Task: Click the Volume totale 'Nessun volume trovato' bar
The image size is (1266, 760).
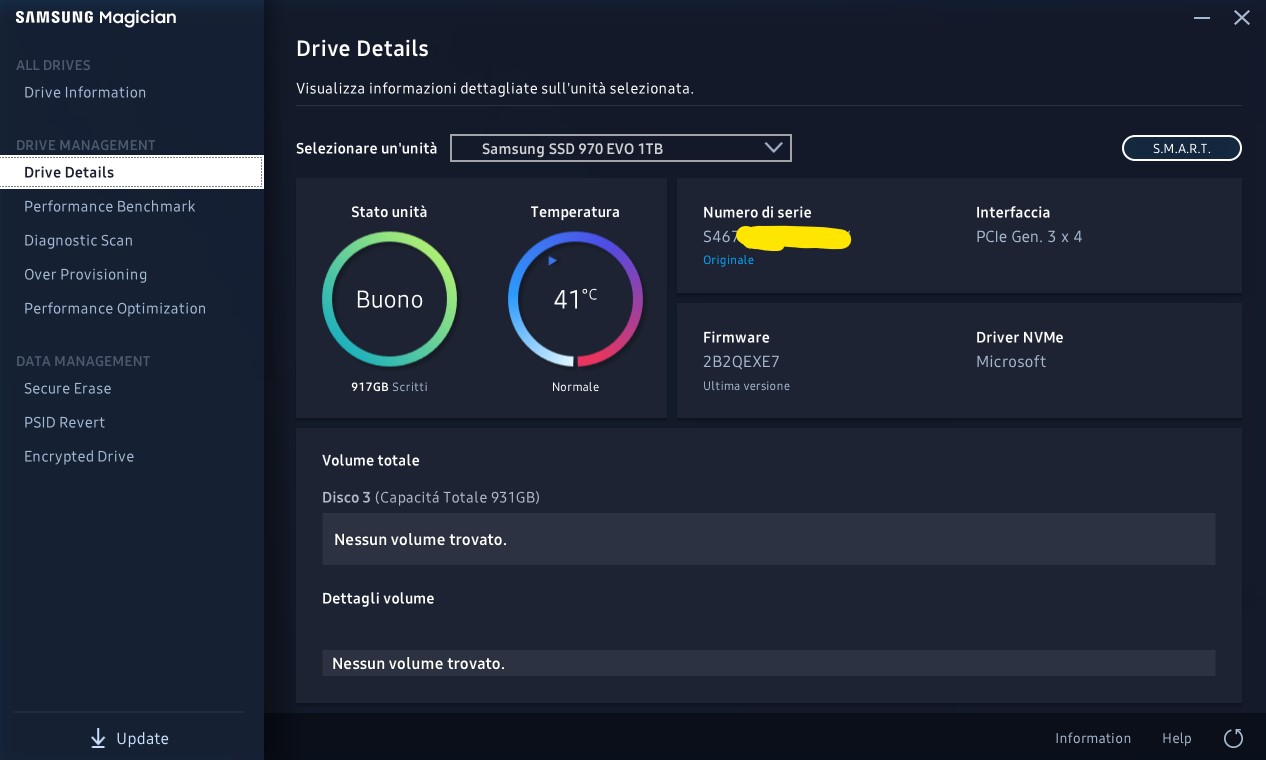Action: point(768,539)
